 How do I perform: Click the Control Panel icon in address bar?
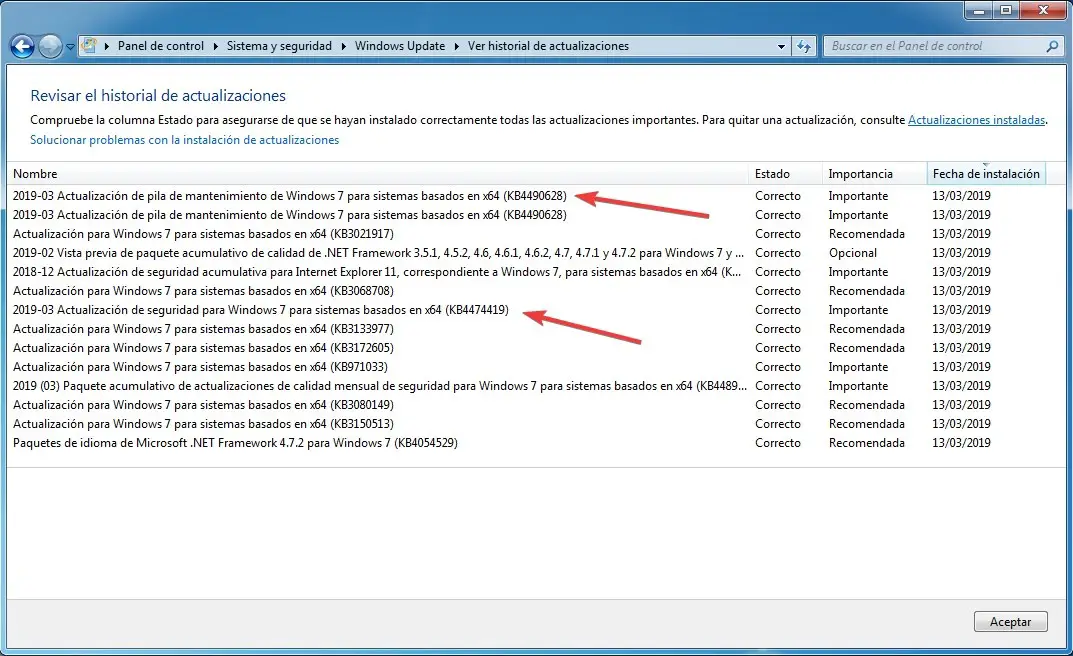coord(90,46)
